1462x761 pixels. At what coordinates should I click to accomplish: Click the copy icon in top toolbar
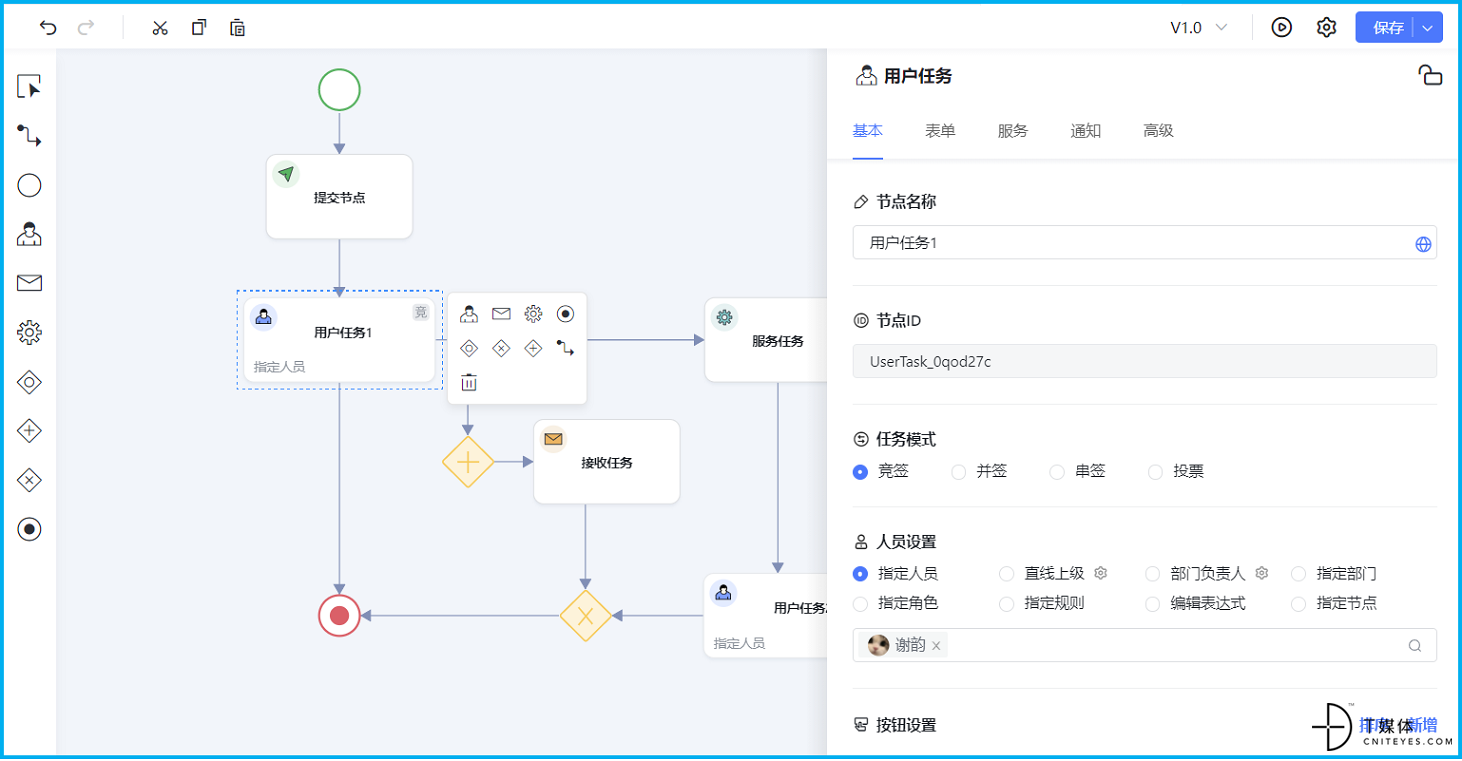199,28
